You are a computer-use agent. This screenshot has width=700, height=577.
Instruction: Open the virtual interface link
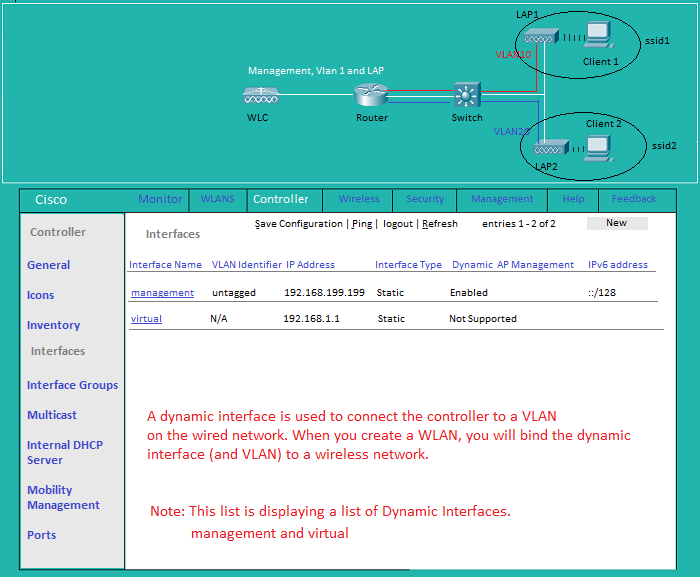[146, 319]
